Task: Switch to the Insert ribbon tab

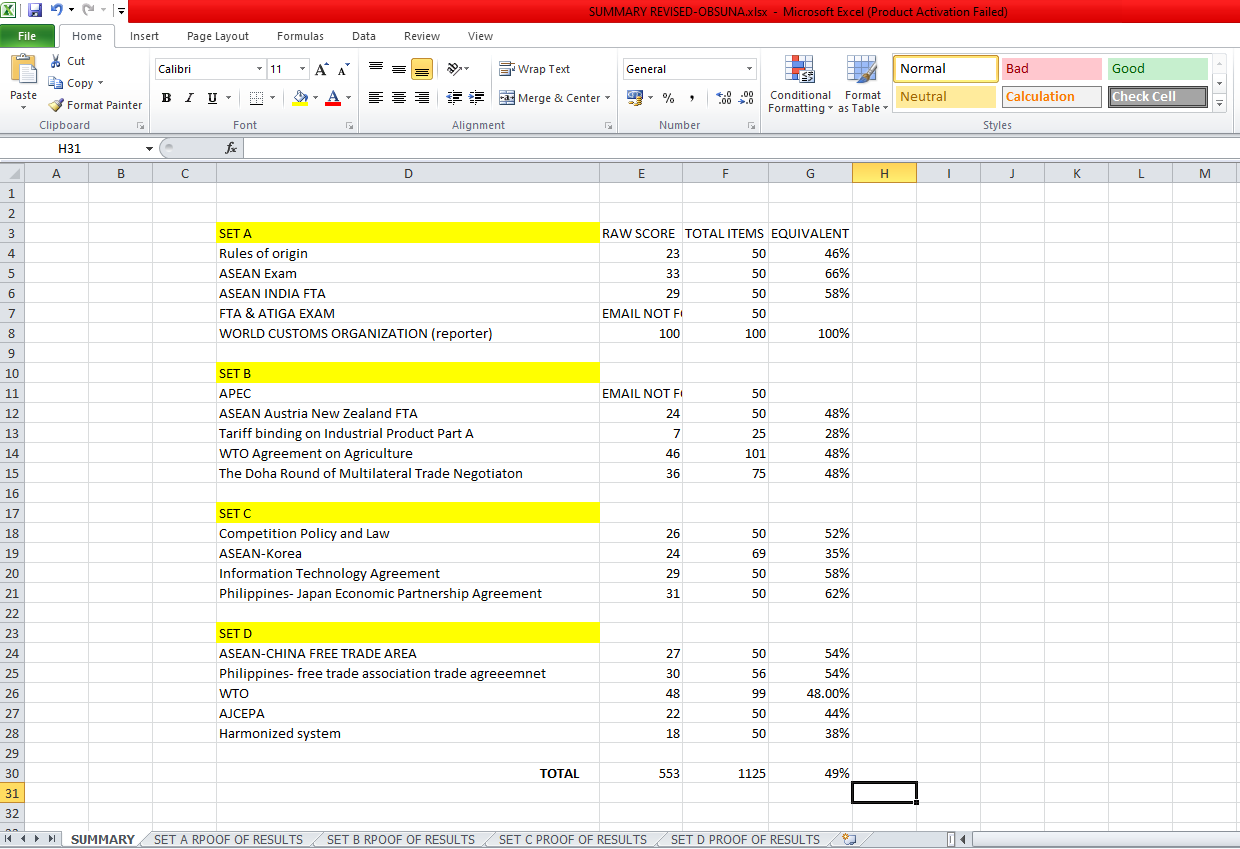Action: click(144, 36)
